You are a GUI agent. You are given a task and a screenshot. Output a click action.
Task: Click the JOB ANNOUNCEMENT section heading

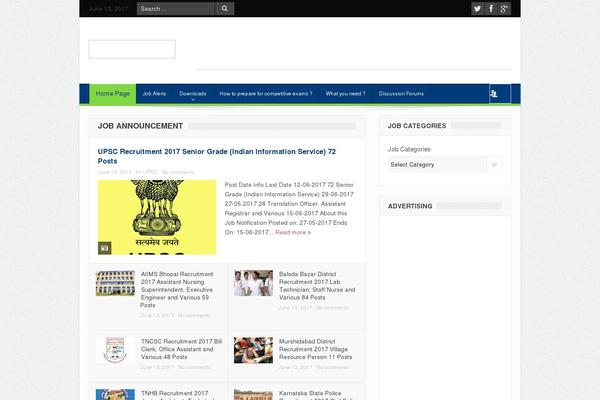coord(140,126)
